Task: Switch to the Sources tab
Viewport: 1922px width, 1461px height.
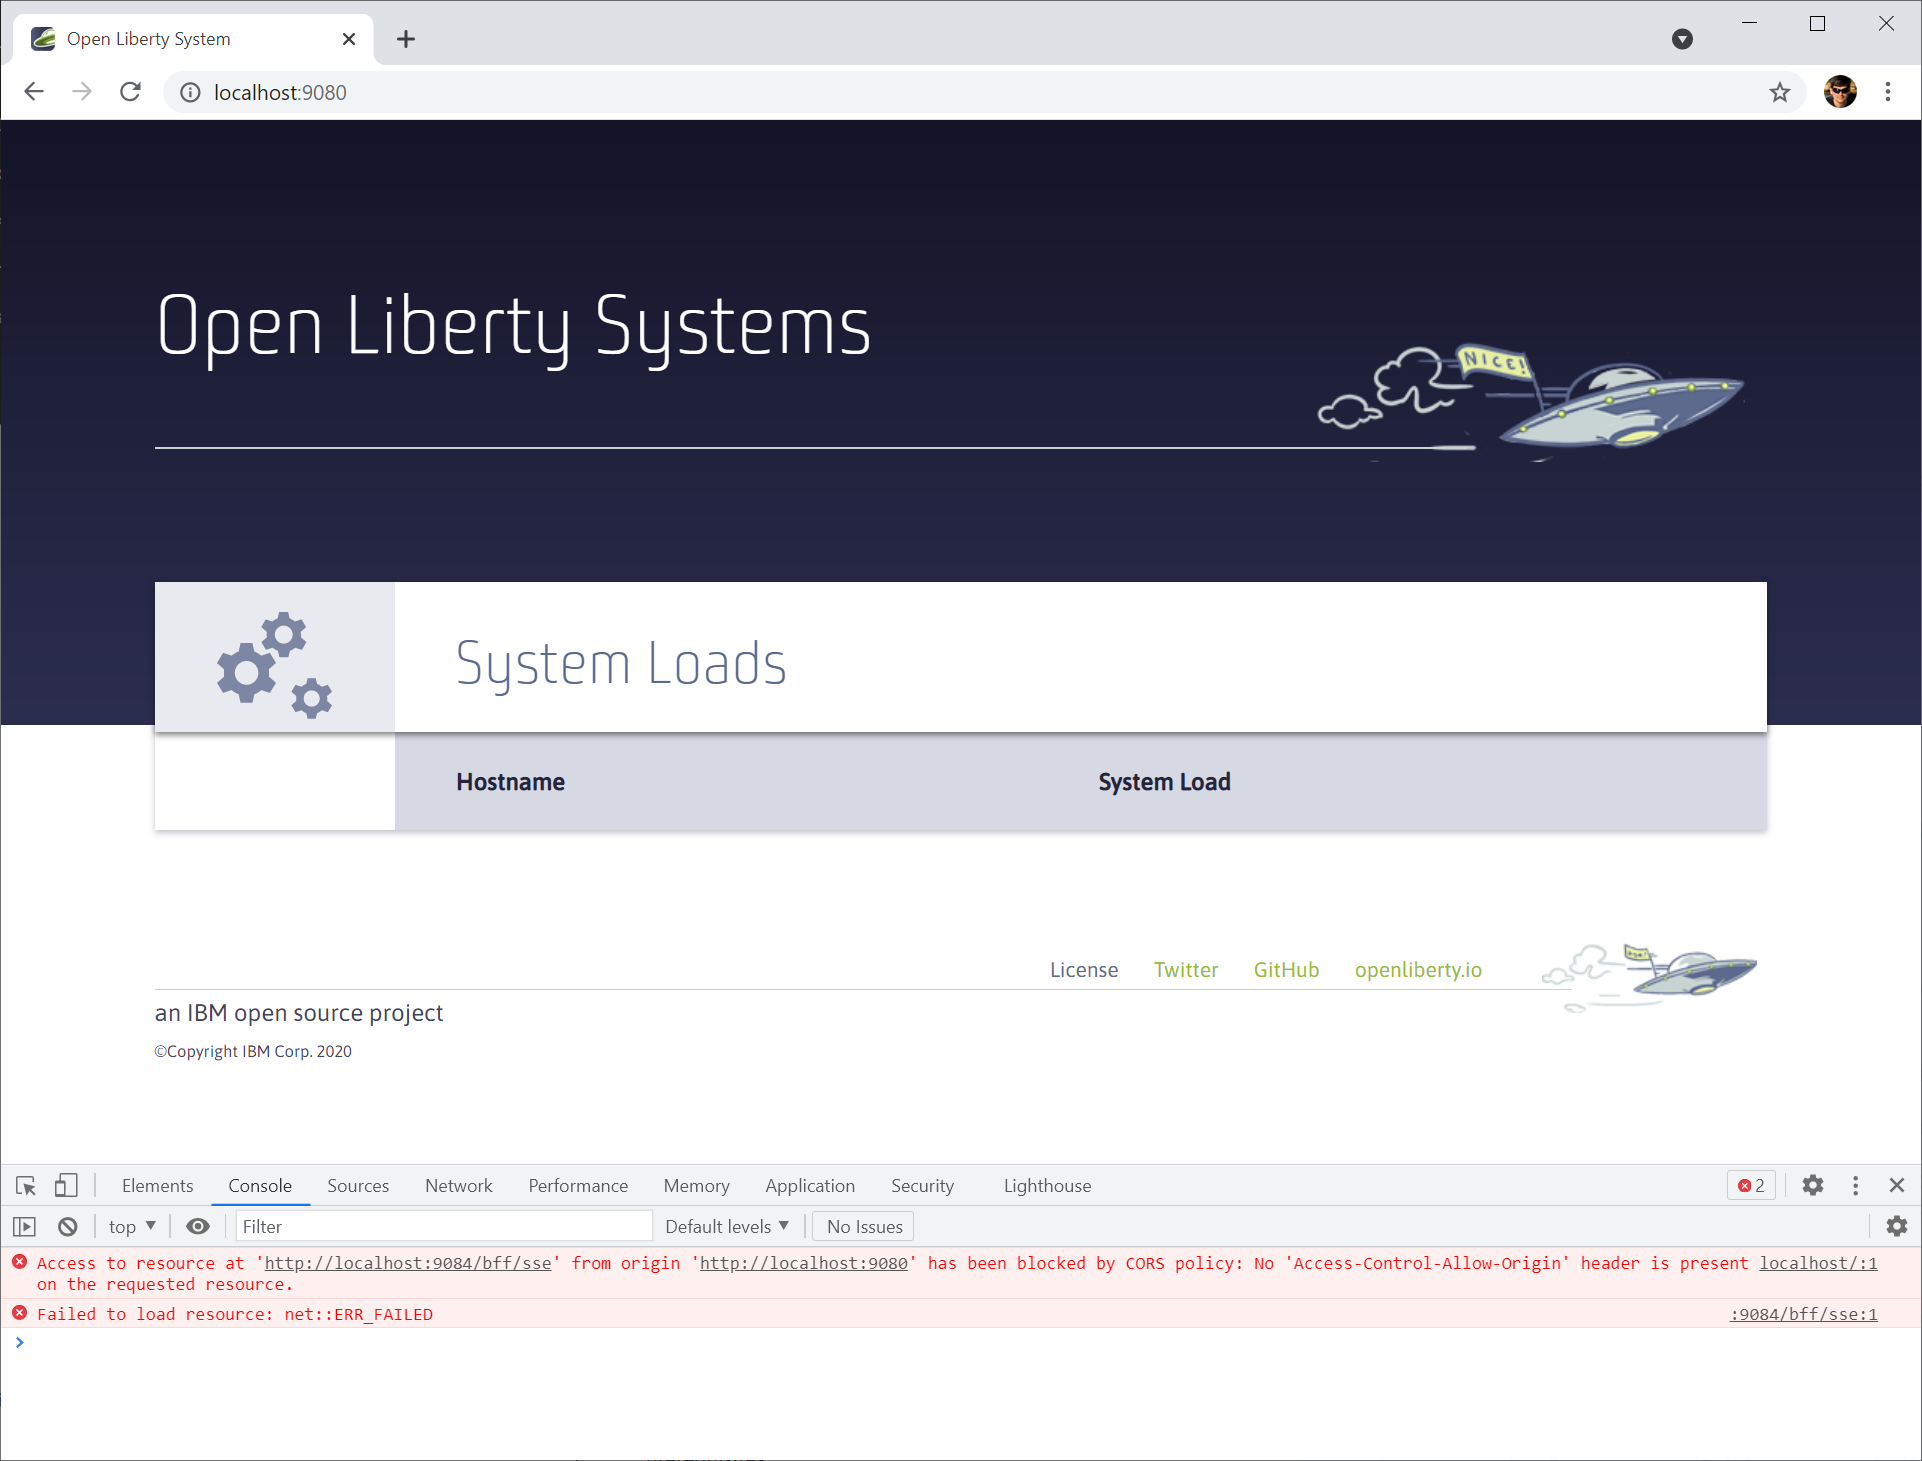Action: (x=358, y=1186)
